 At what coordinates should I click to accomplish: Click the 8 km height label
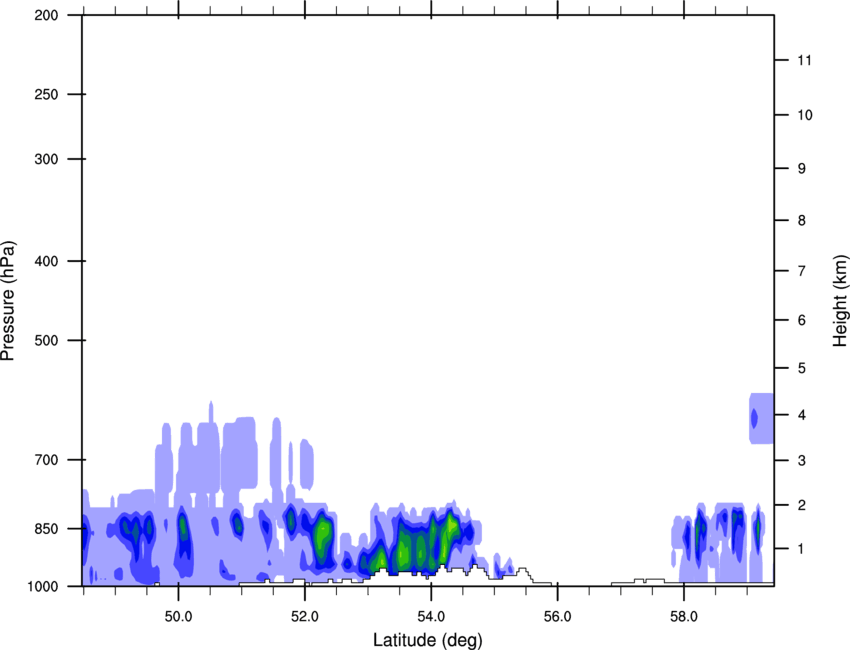[802, 220]
